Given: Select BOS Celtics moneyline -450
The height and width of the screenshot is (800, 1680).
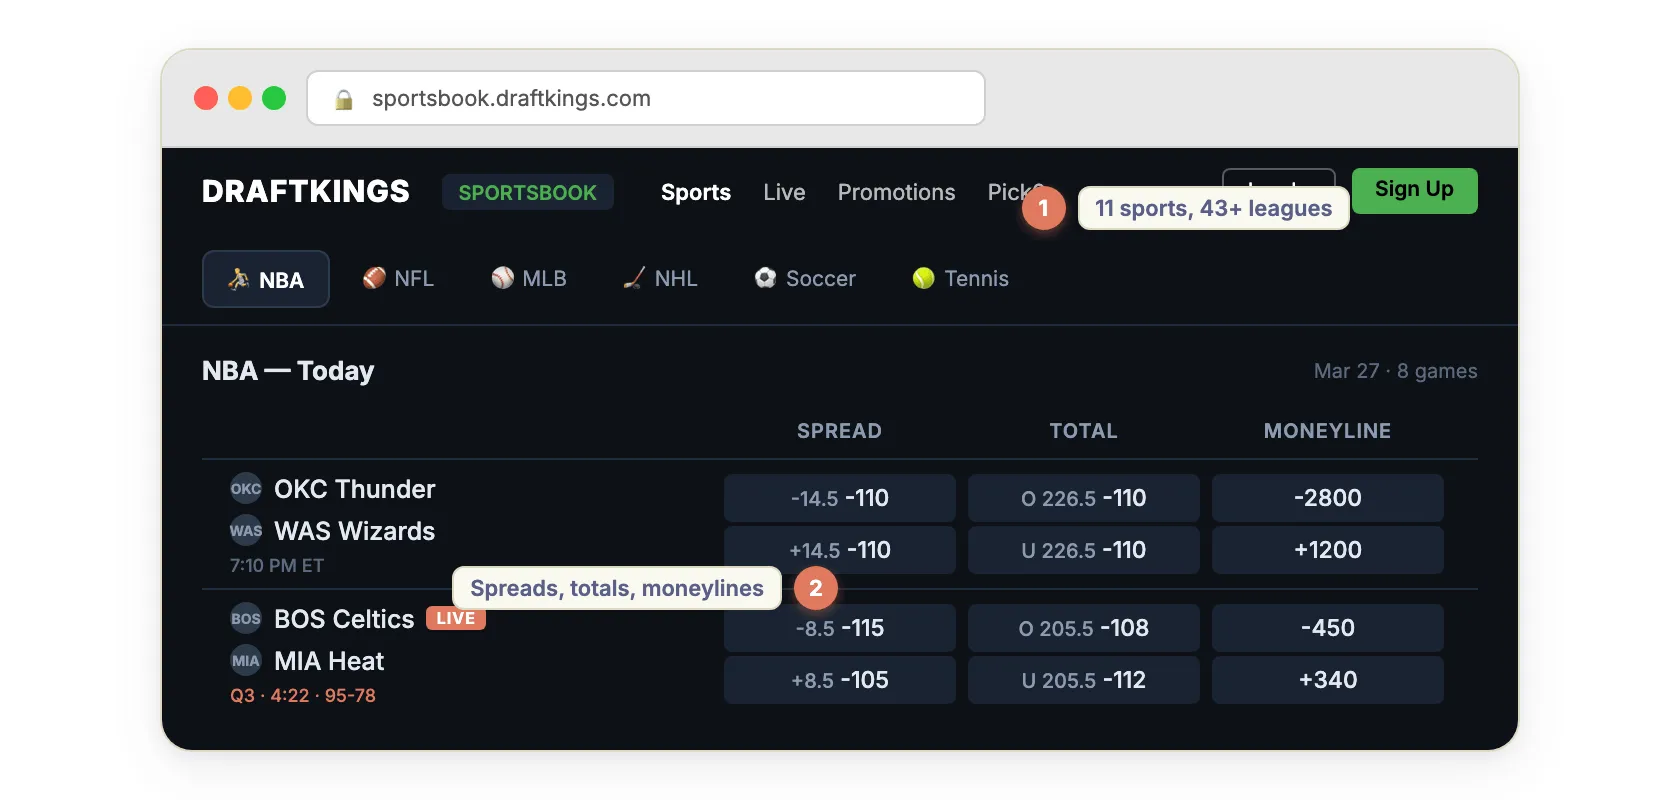Looking at the screenshot, I should click(x=1328, y=628).
